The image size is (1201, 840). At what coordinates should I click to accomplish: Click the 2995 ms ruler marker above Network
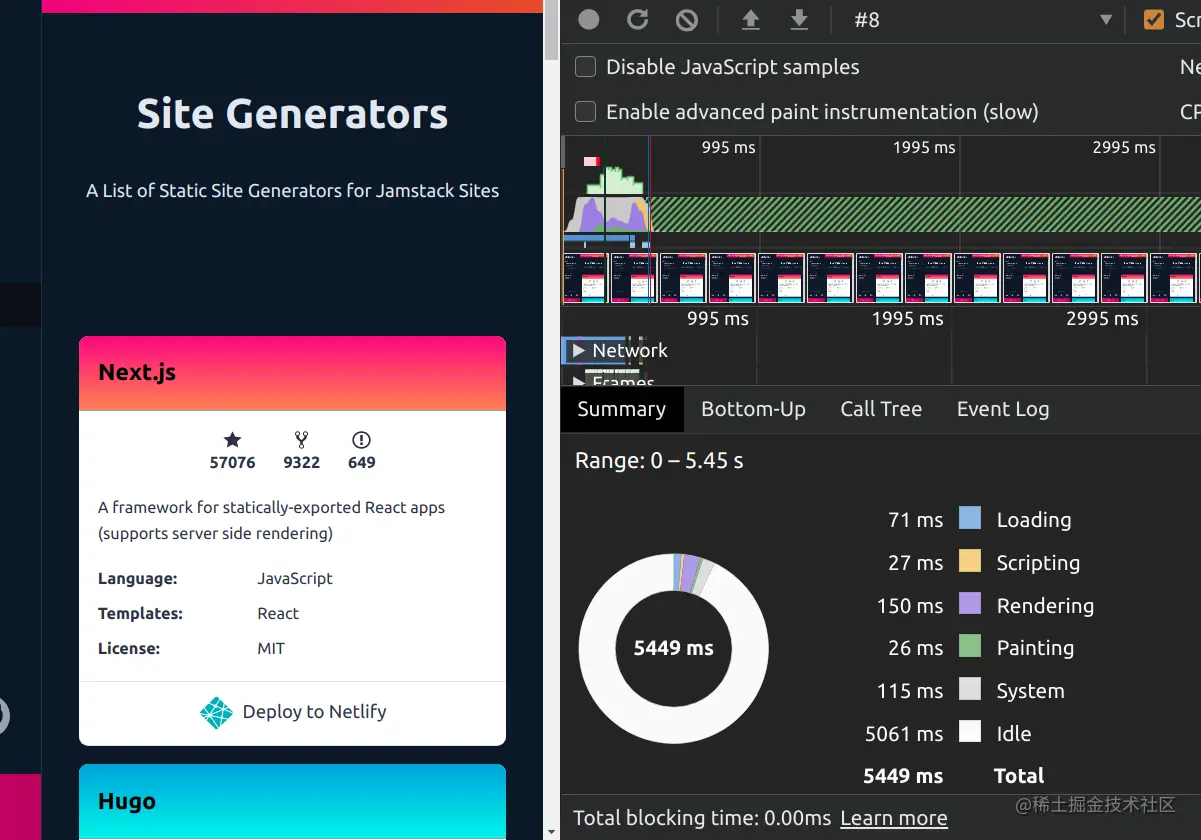(x=1102, y=319)
